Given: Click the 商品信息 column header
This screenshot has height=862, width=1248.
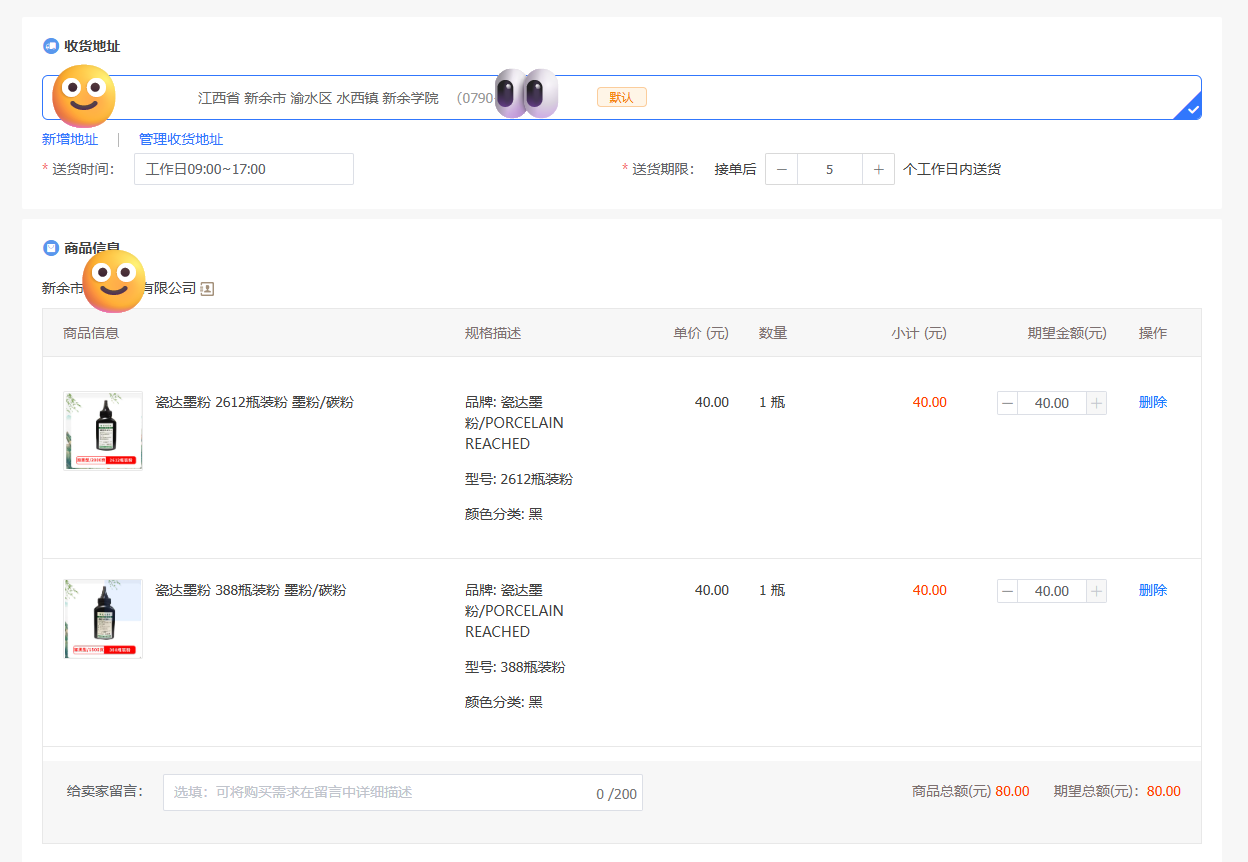Looking at the screenshot, I should (91, 333).
